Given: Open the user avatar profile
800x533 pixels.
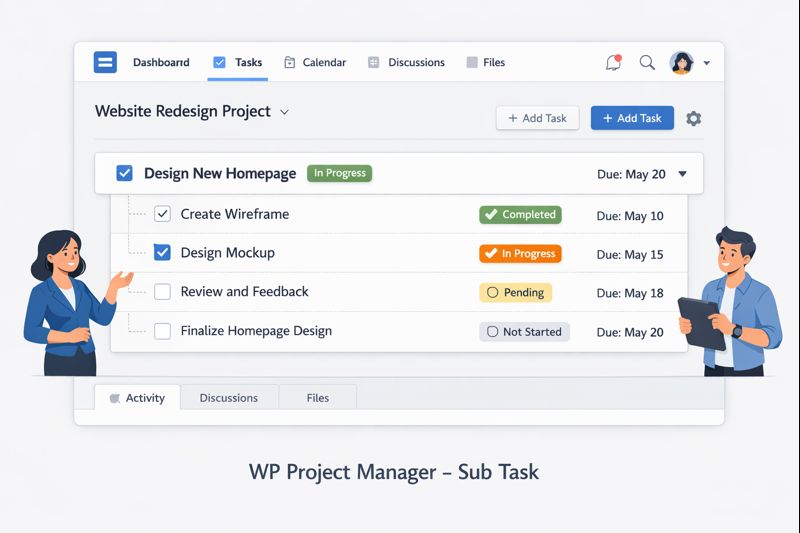Looking at the screenshot, I should coord(682,63).
